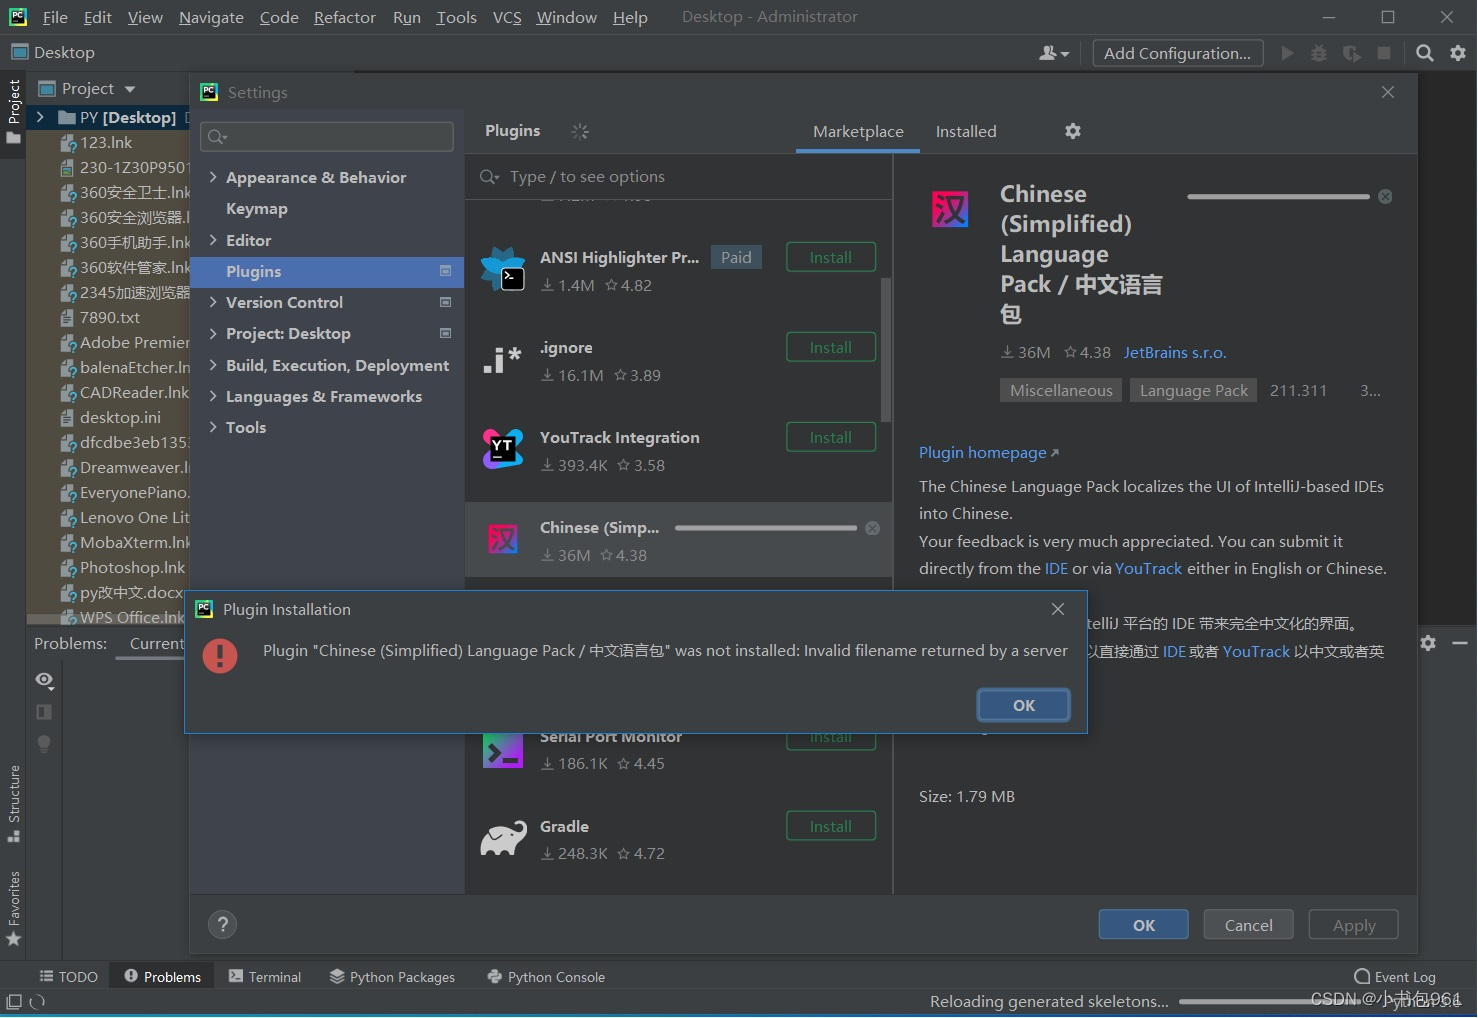Click the plugin search field in Marketplace
Screen dimensions: 1478x1018
[x=679, y=177]
